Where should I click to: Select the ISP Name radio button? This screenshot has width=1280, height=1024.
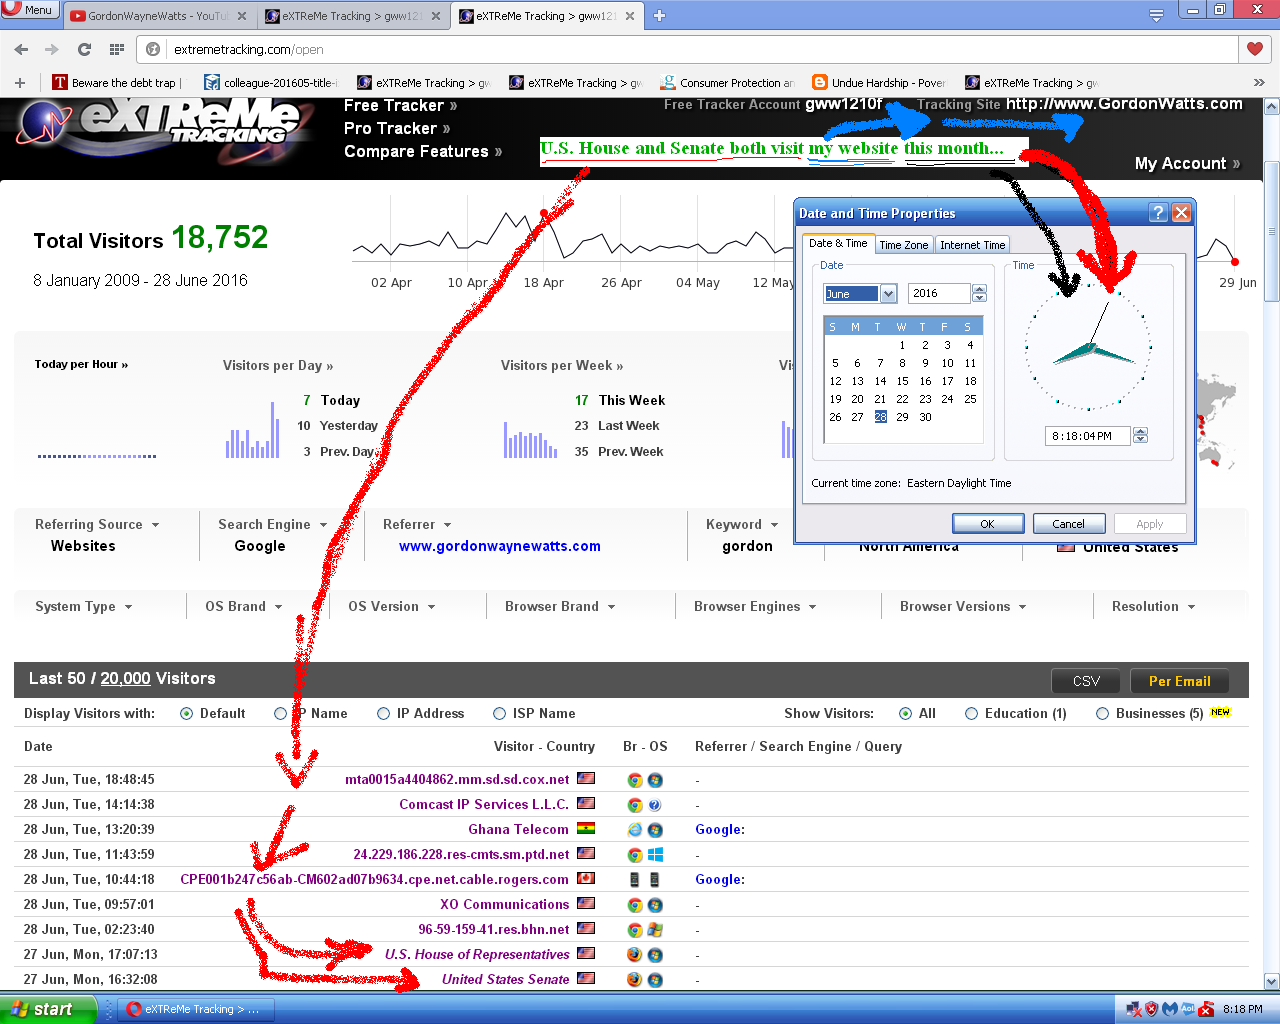499,714
